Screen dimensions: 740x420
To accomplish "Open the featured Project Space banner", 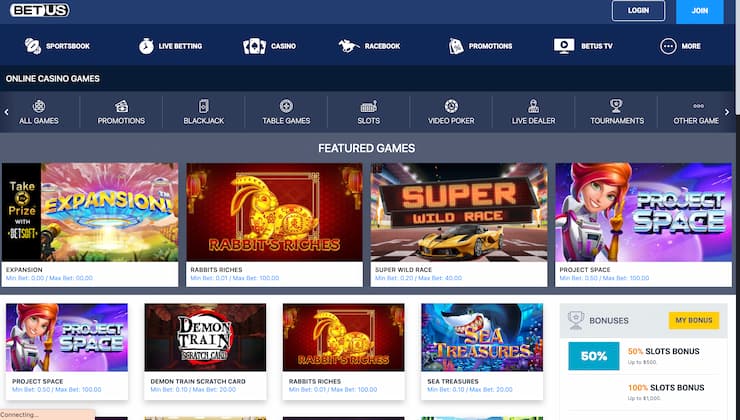I will click(644, 212).
